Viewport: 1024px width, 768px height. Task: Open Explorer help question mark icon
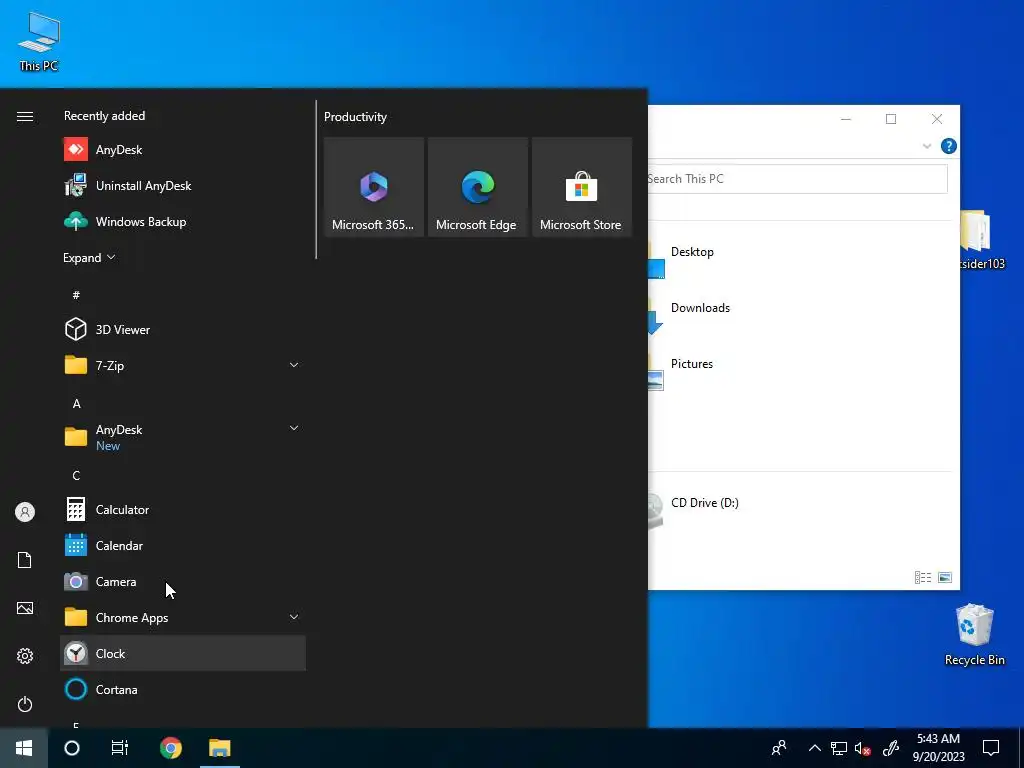[x=948, y=146]
